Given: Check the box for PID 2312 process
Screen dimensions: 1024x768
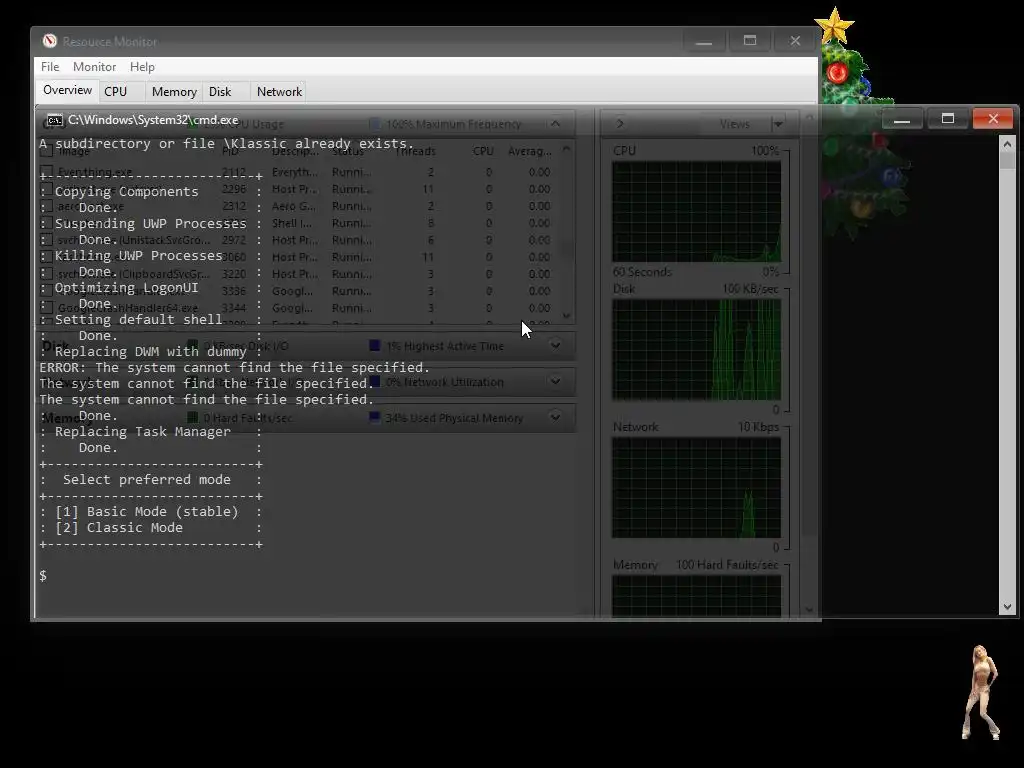Looking at the screenshot, I should pos(46,206).
